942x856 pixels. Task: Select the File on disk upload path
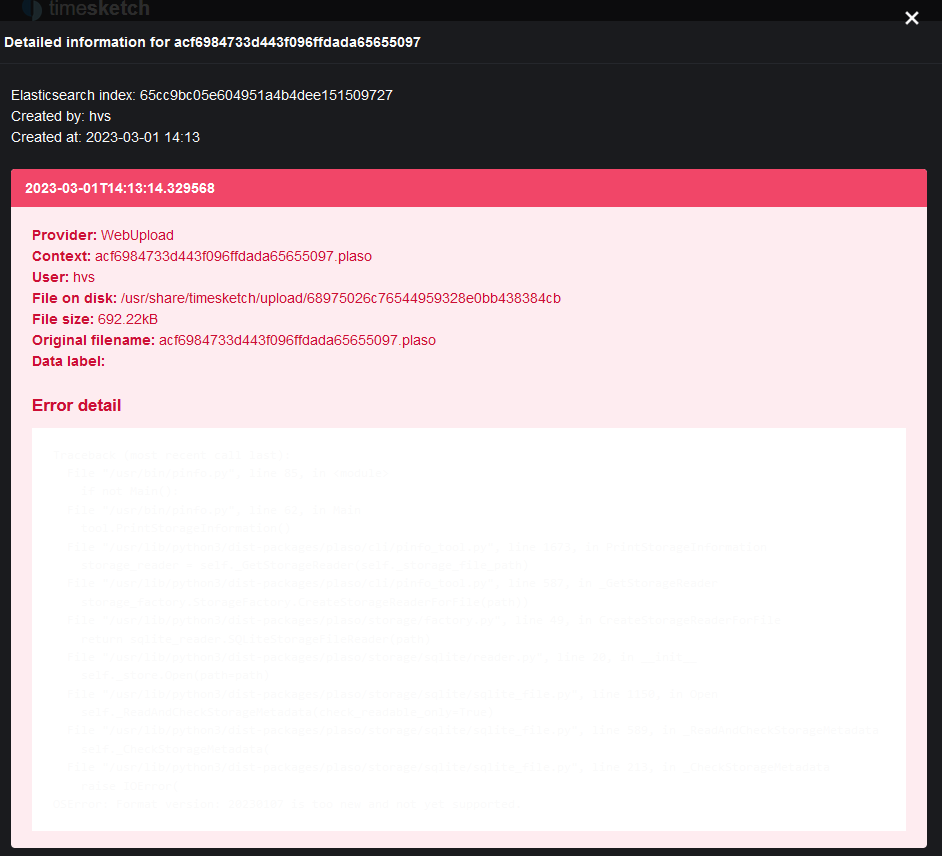coord(342,298)
